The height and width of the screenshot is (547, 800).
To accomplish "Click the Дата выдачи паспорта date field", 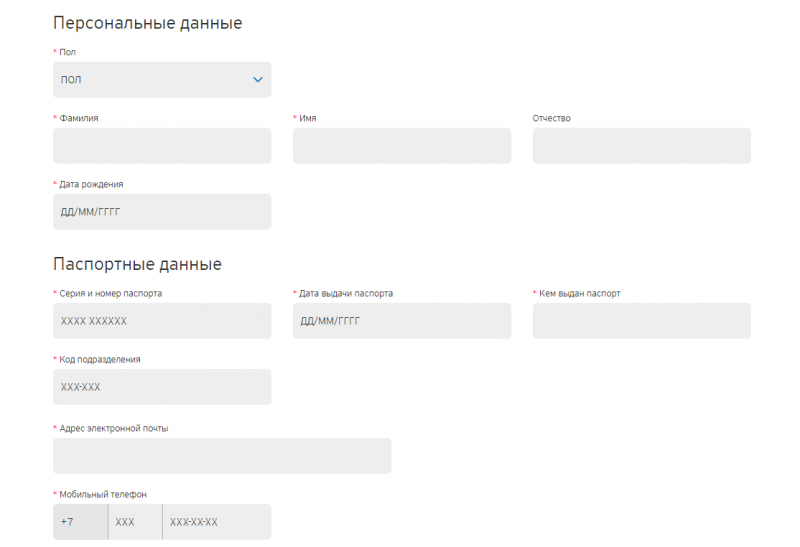I will point(401,321).
